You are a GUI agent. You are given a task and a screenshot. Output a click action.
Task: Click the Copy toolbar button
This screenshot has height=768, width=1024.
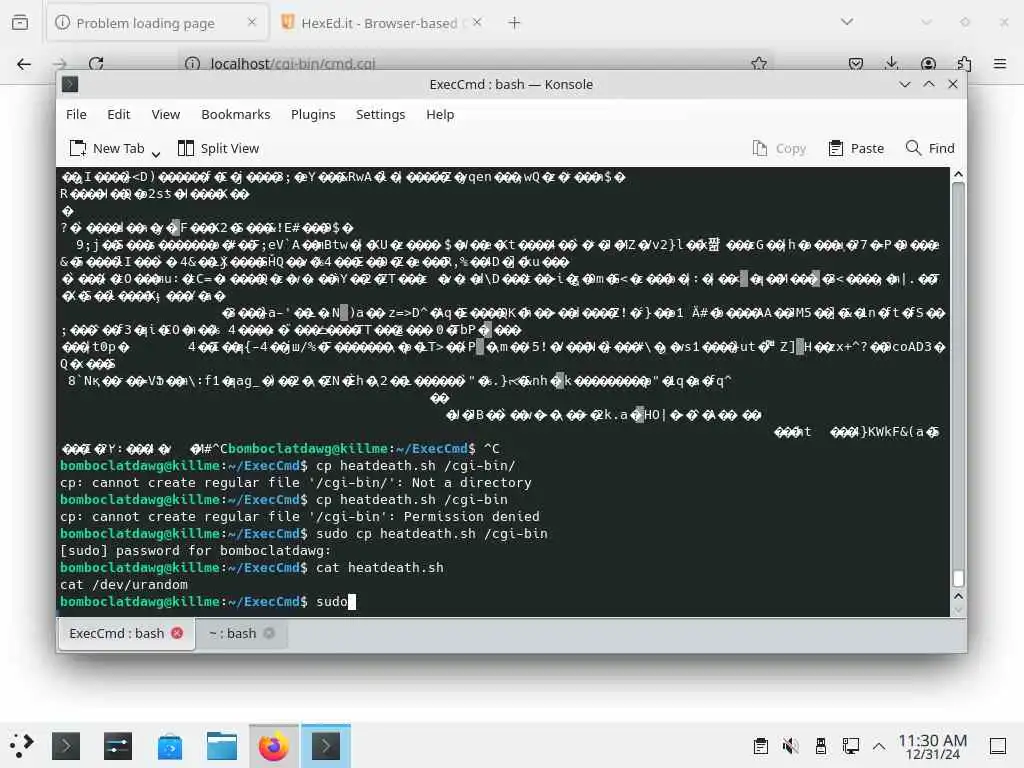[x=778, y=148]
